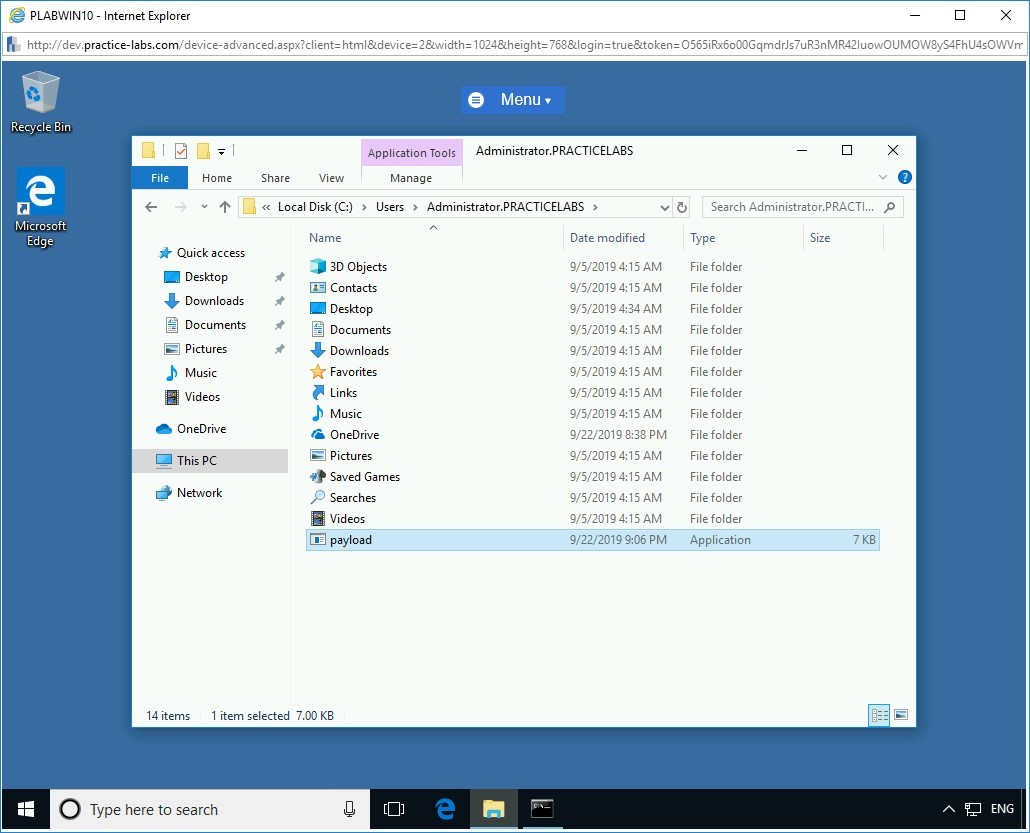Click the Up arrow navigation button
This screenshot has height=833, width=1030.
[224, 207]
